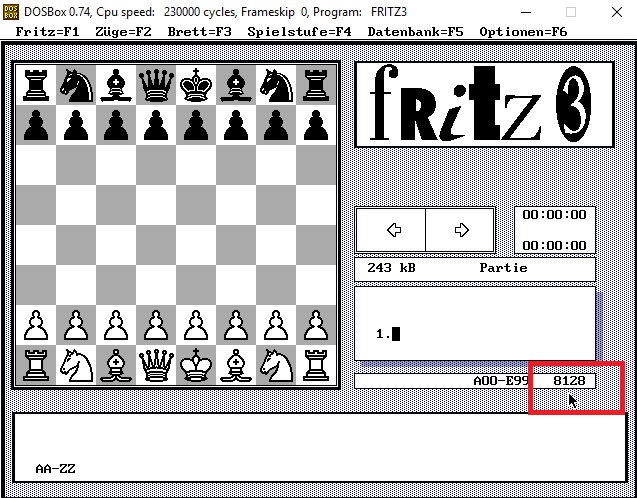This screenshot has height=498, width=637.
Task: Select the white pawn on g2
Action: click(276, 325)
